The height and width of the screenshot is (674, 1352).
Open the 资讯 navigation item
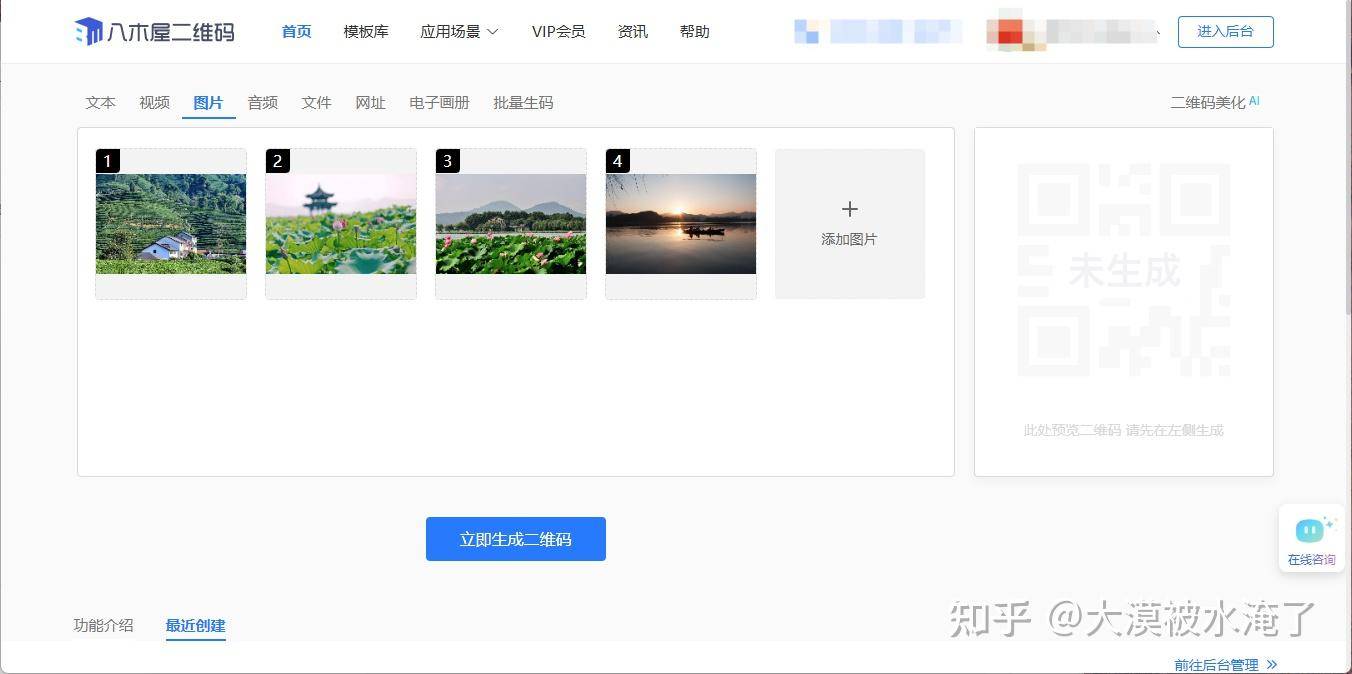pyautogui.click(x=633, y=32)
